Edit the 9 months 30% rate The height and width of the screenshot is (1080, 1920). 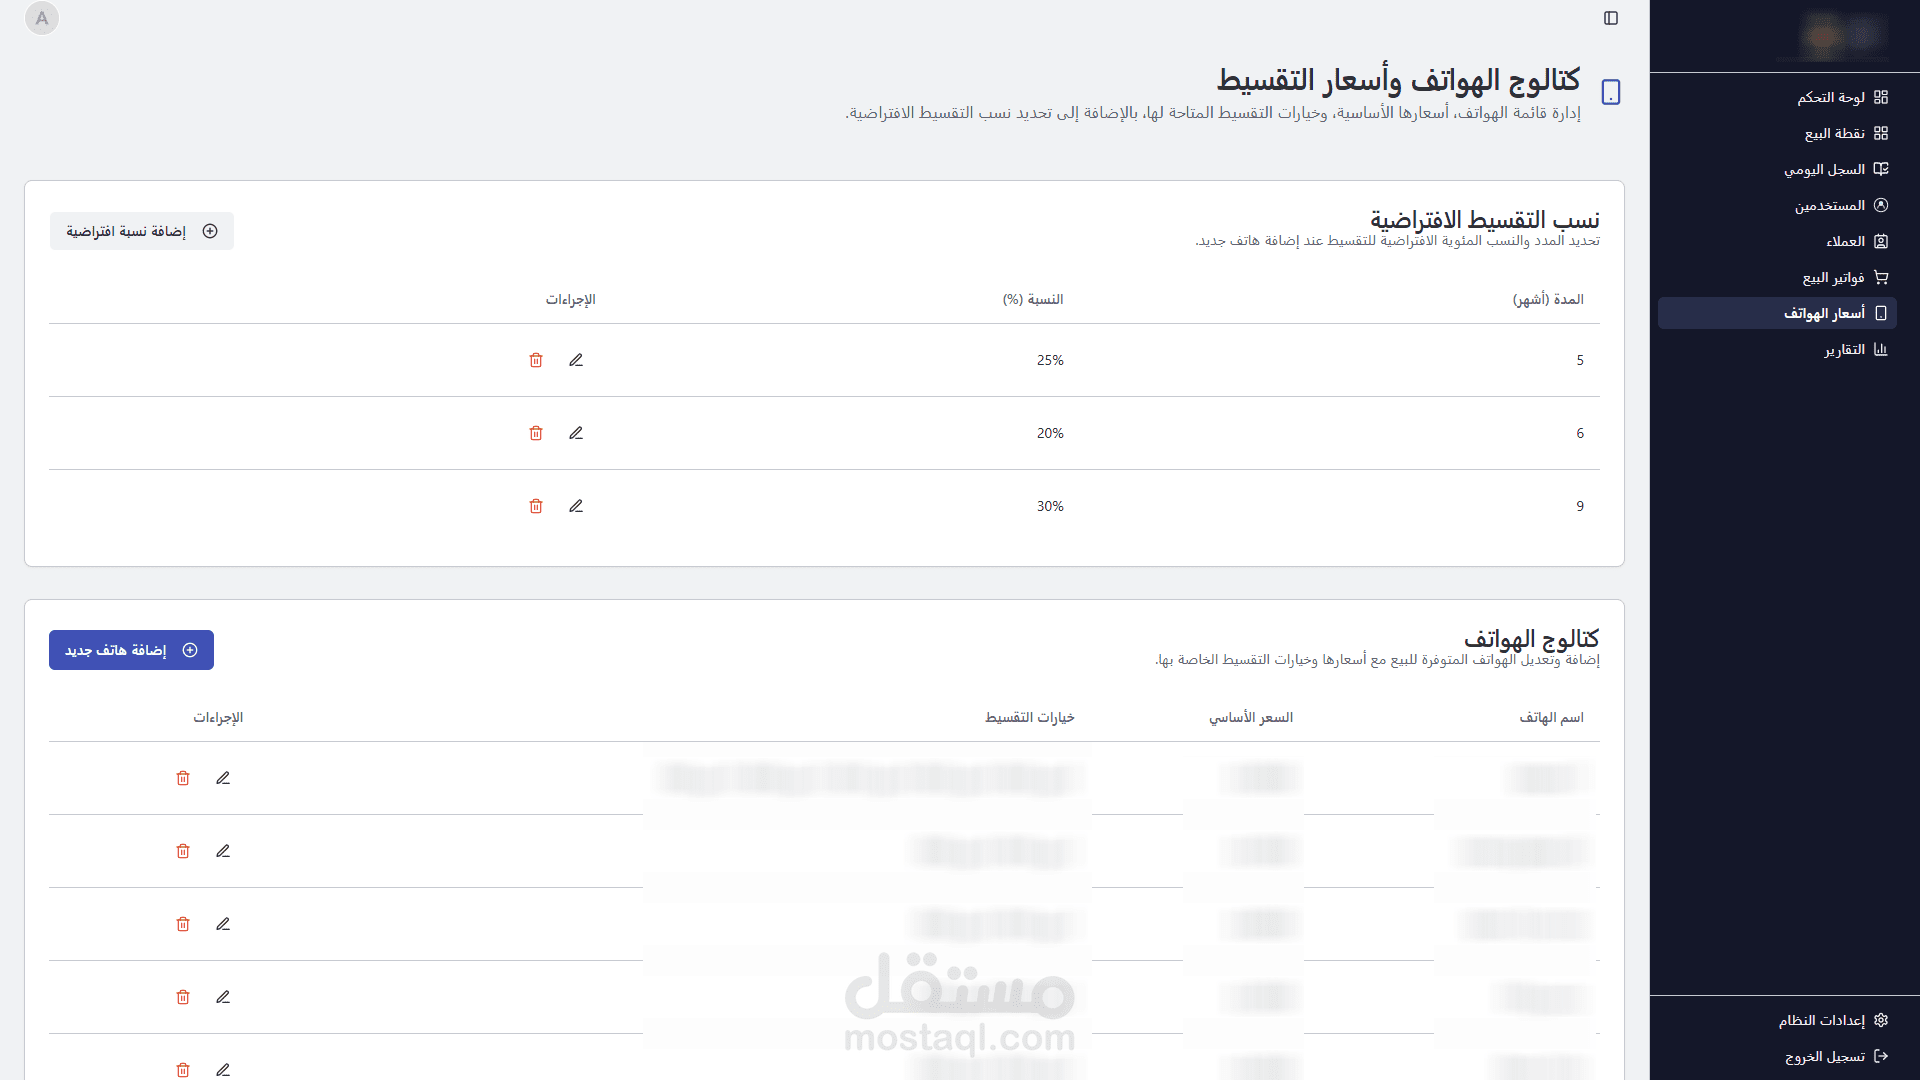(x=576, y=506)
